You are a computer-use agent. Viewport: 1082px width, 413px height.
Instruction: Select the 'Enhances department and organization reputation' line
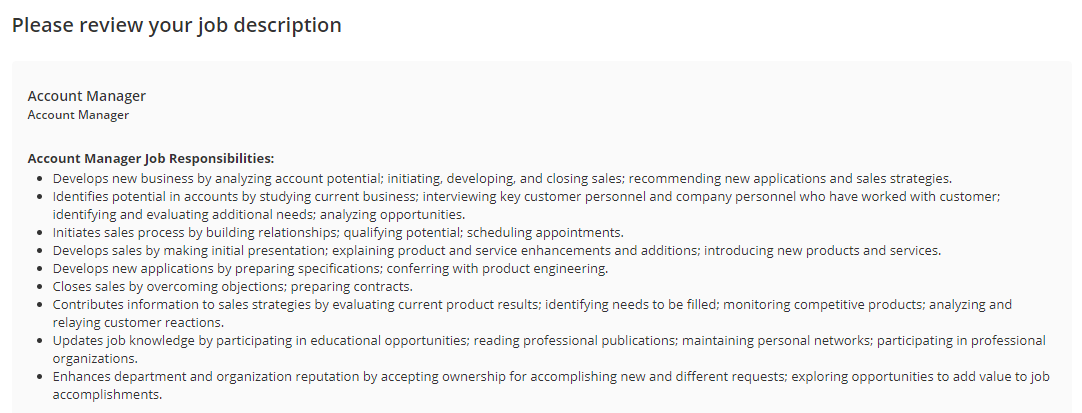coord(551,376)
